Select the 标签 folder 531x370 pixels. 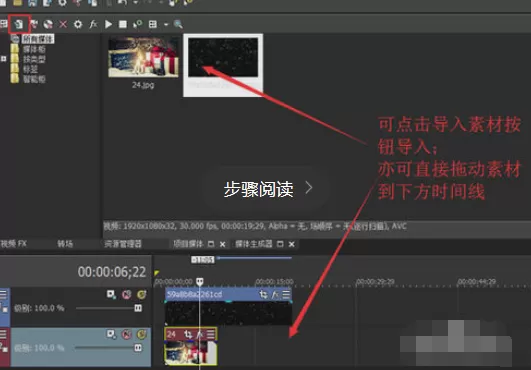(30, 69)
